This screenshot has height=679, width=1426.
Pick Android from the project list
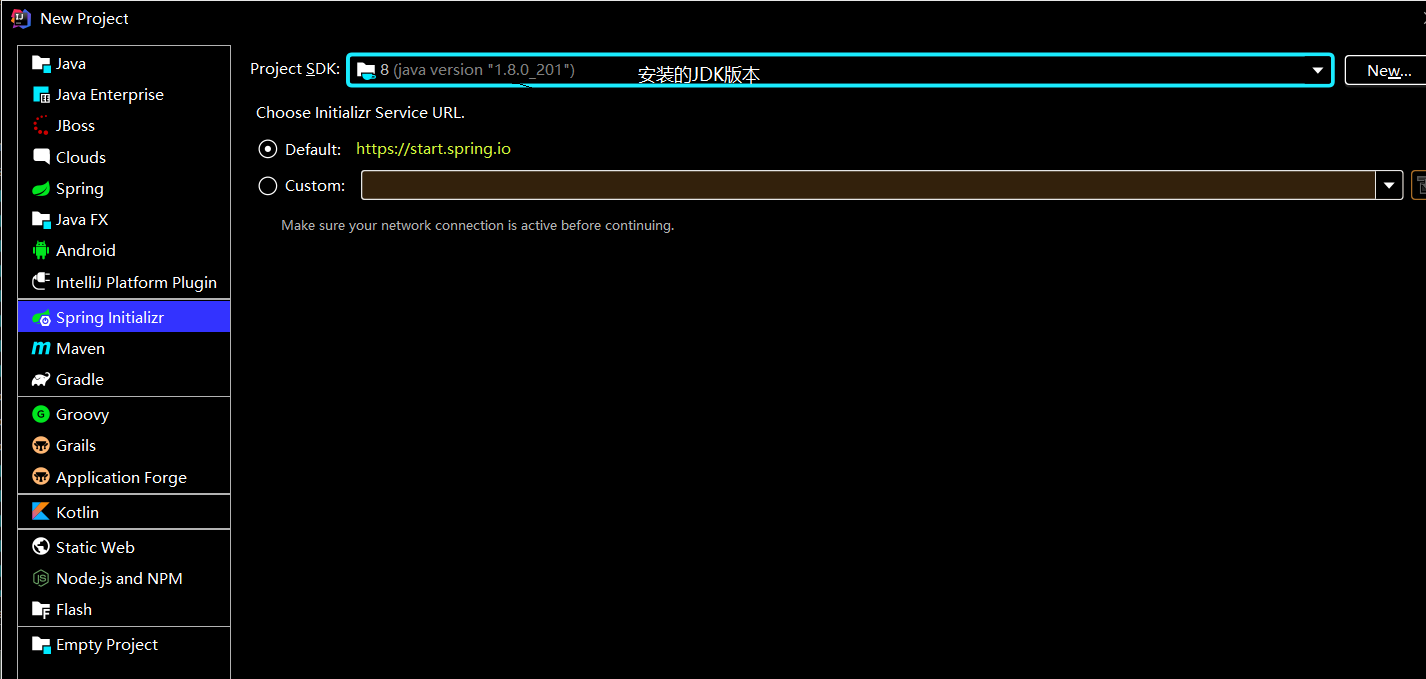(124, 251)
